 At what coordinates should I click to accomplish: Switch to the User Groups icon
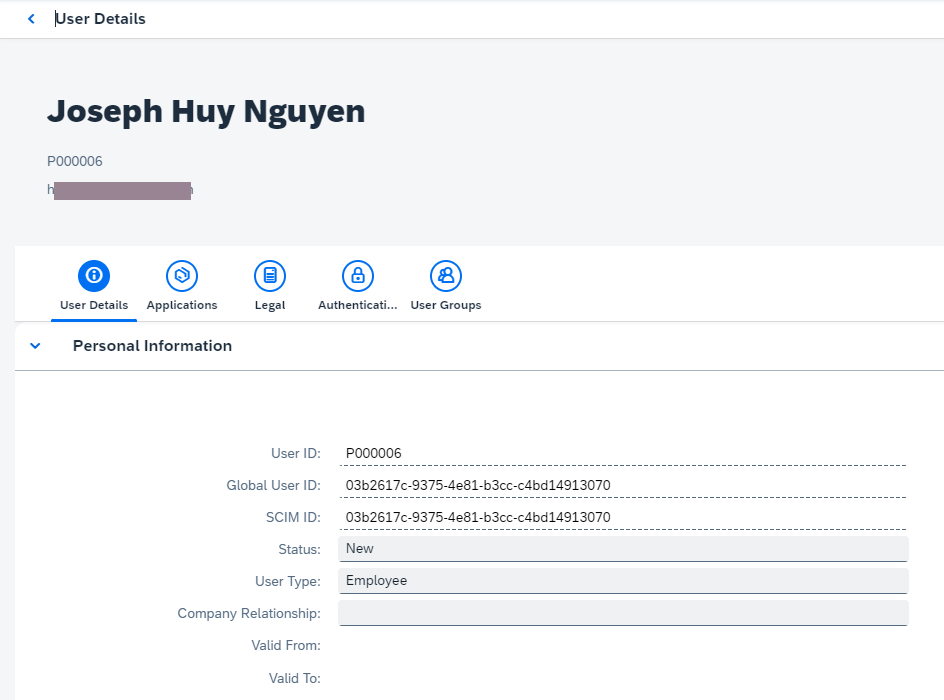pos(446,275)
